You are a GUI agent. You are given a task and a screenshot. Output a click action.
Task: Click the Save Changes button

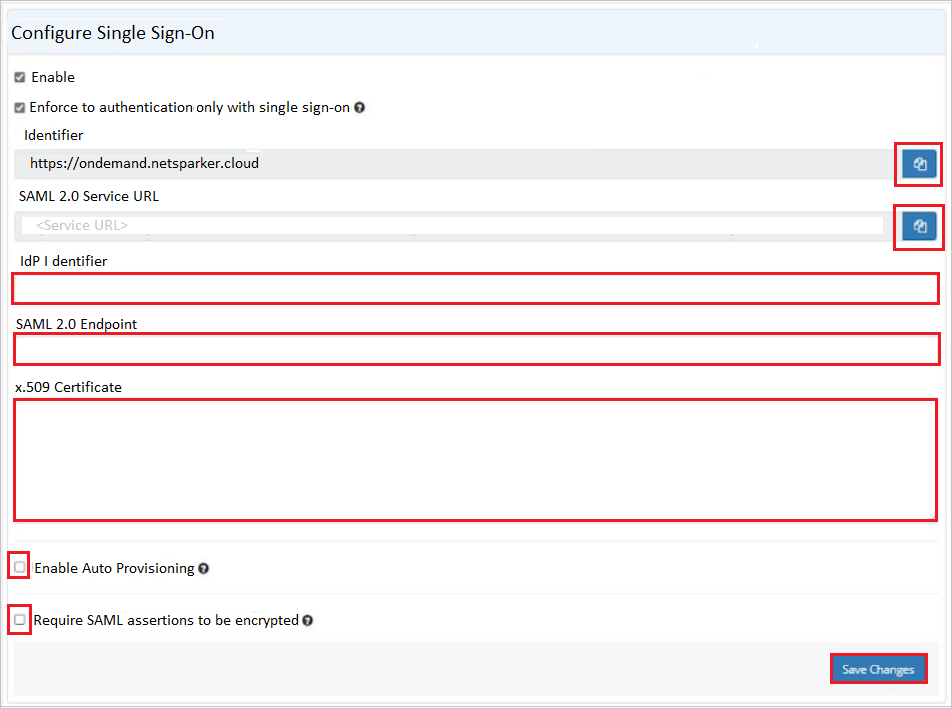tap(878, 669)
